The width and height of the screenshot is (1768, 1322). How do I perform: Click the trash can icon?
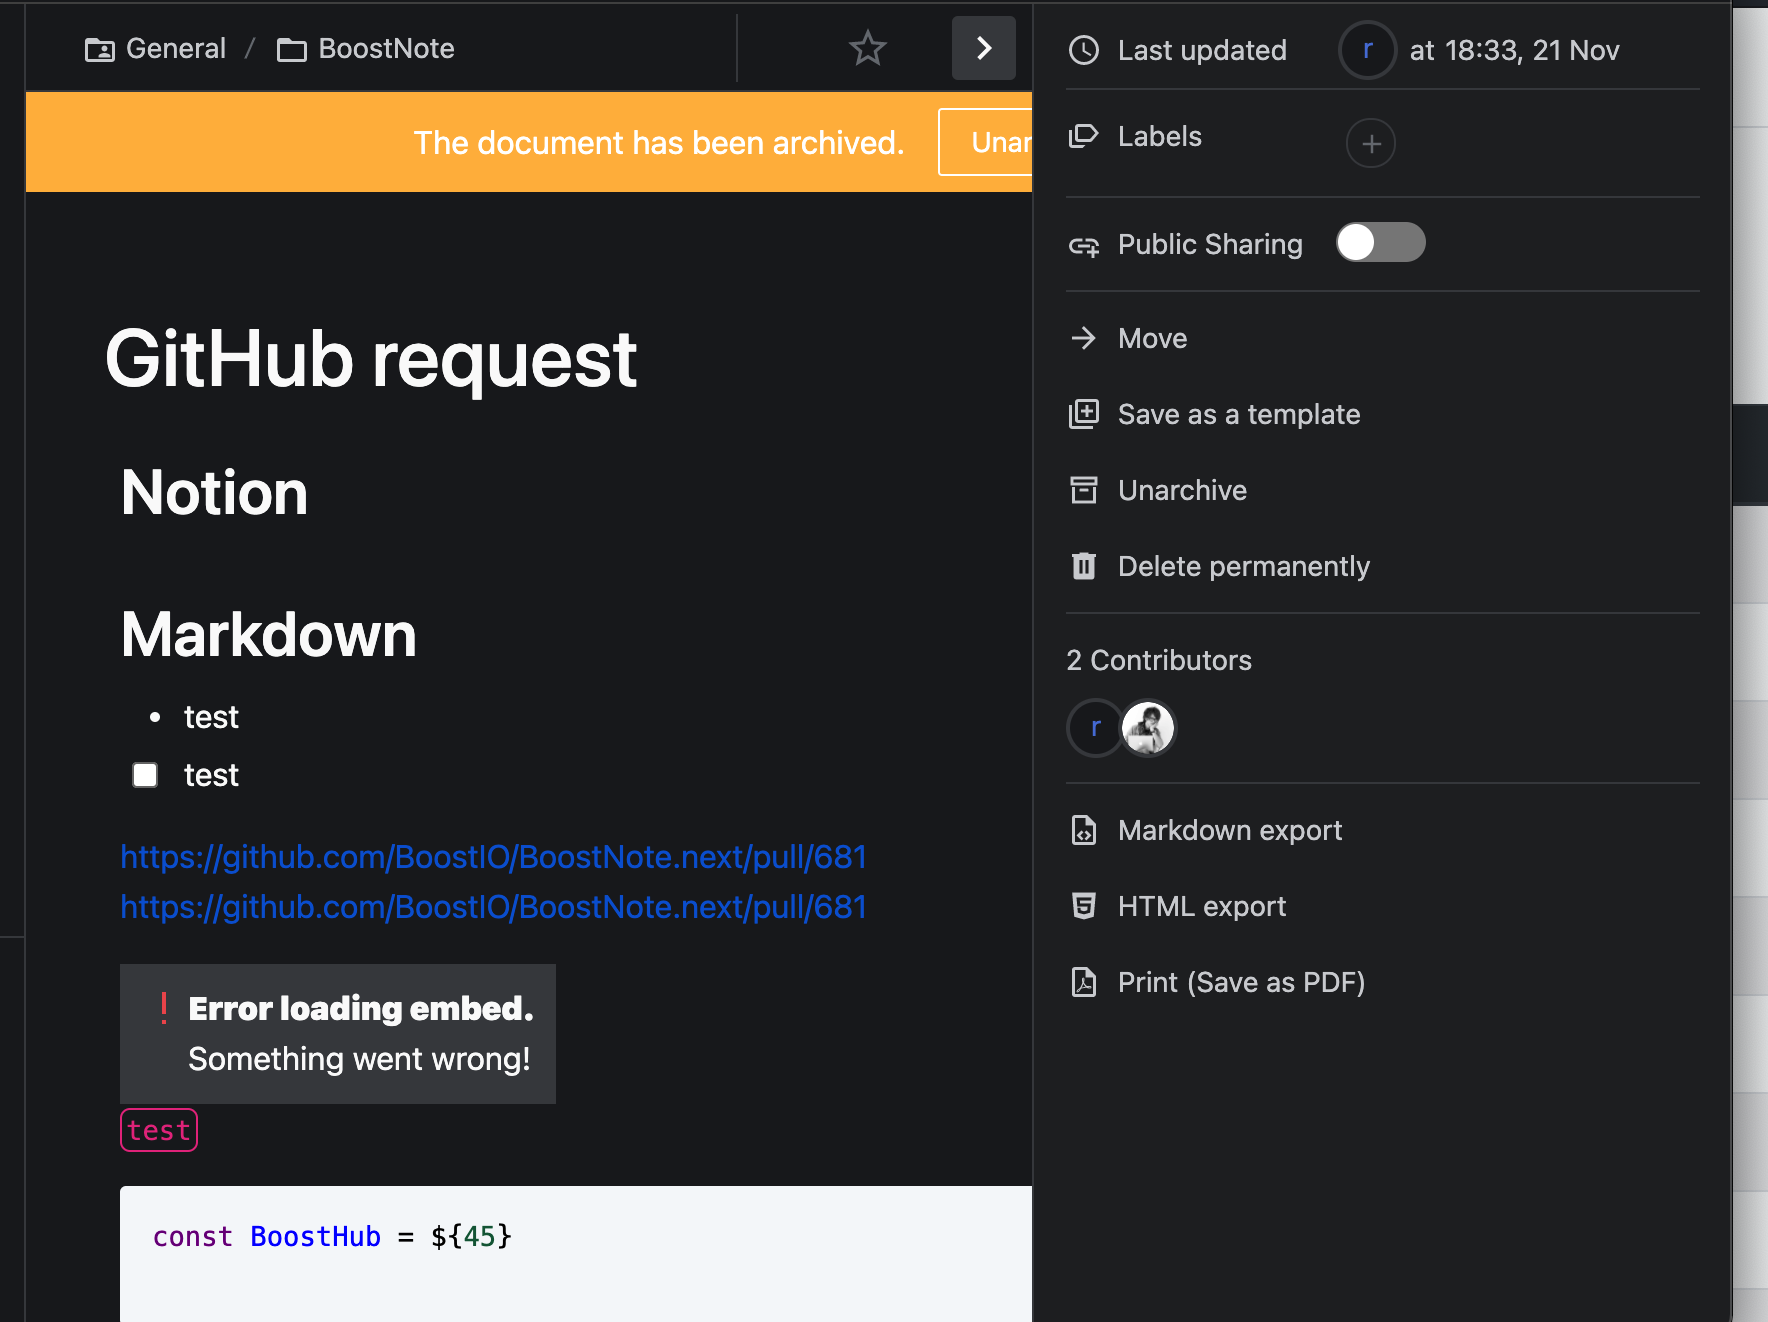click(x=1084, y=566)
